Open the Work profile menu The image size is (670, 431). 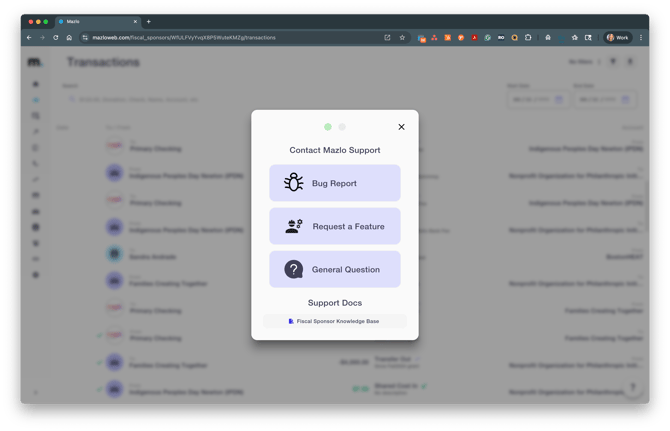[x=617, y=38]
